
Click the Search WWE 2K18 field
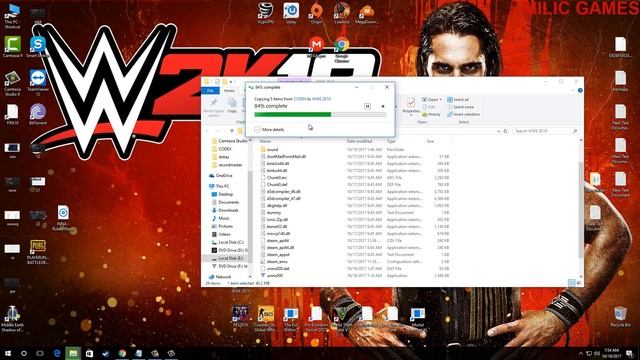tap(545, 131)
